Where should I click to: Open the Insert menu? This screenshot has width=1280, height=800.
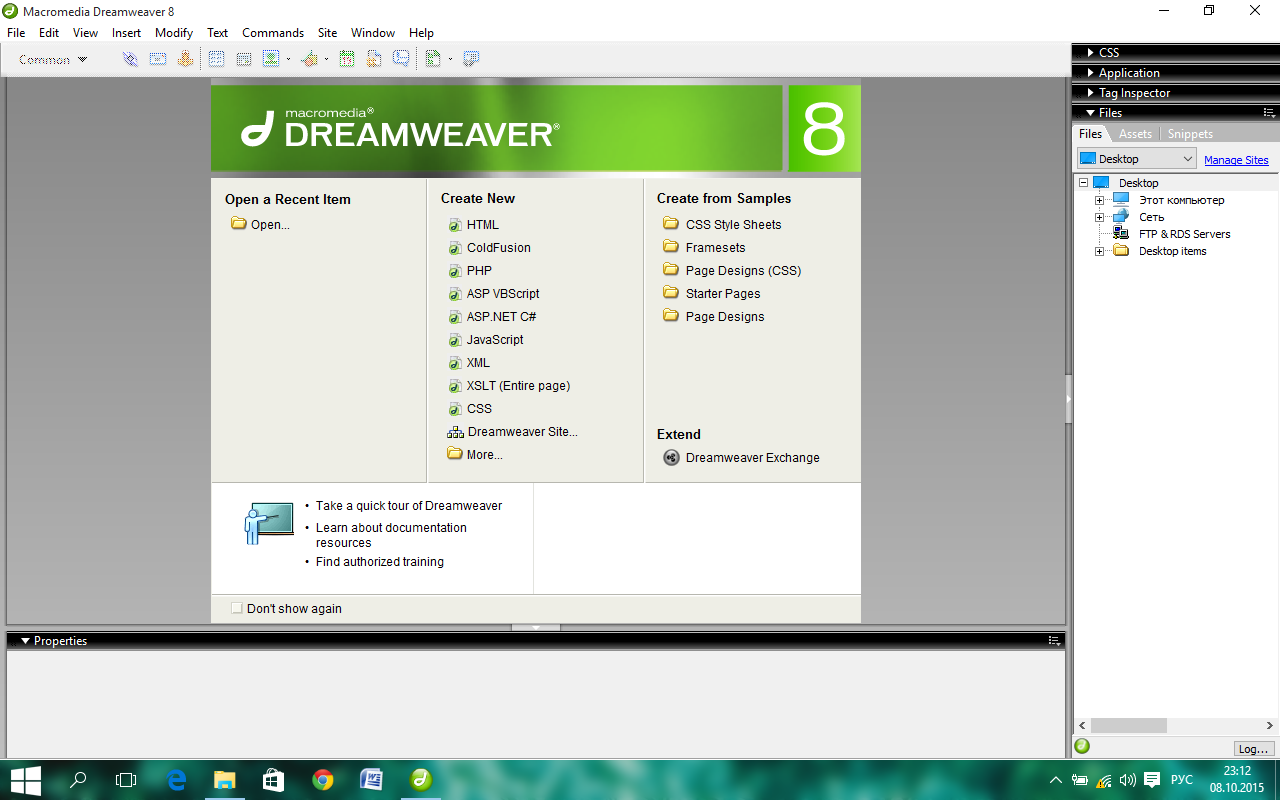click(126, 33)
